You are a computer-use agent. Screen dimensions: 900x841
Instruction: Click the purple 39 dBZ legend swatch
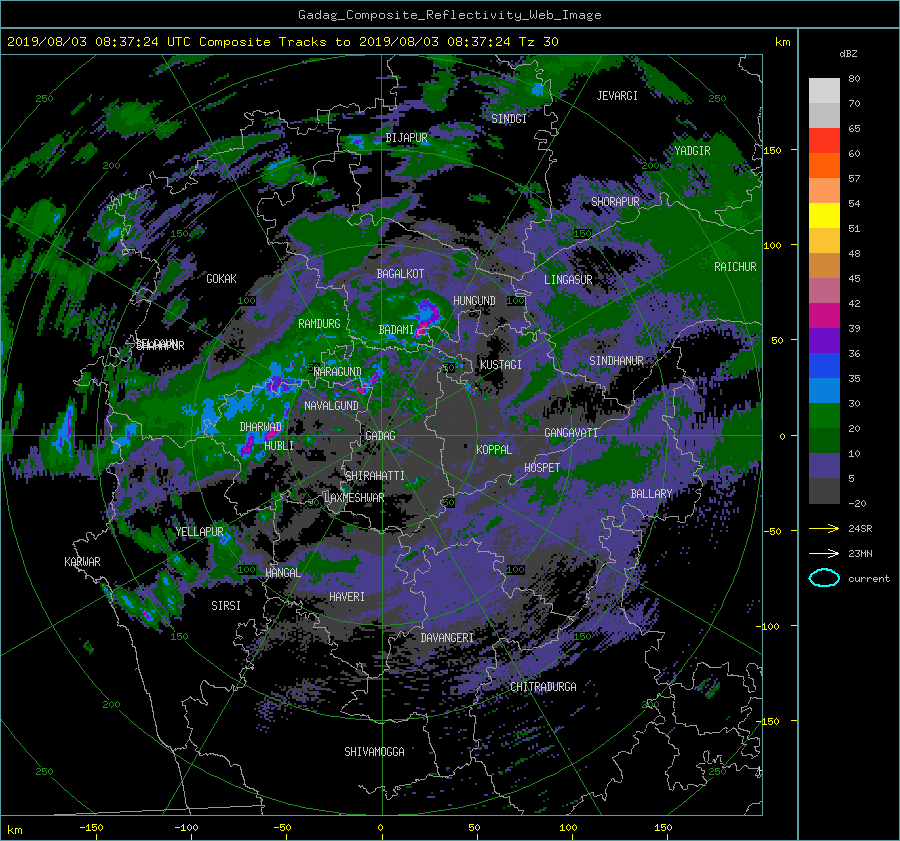(x=824, y=340)
